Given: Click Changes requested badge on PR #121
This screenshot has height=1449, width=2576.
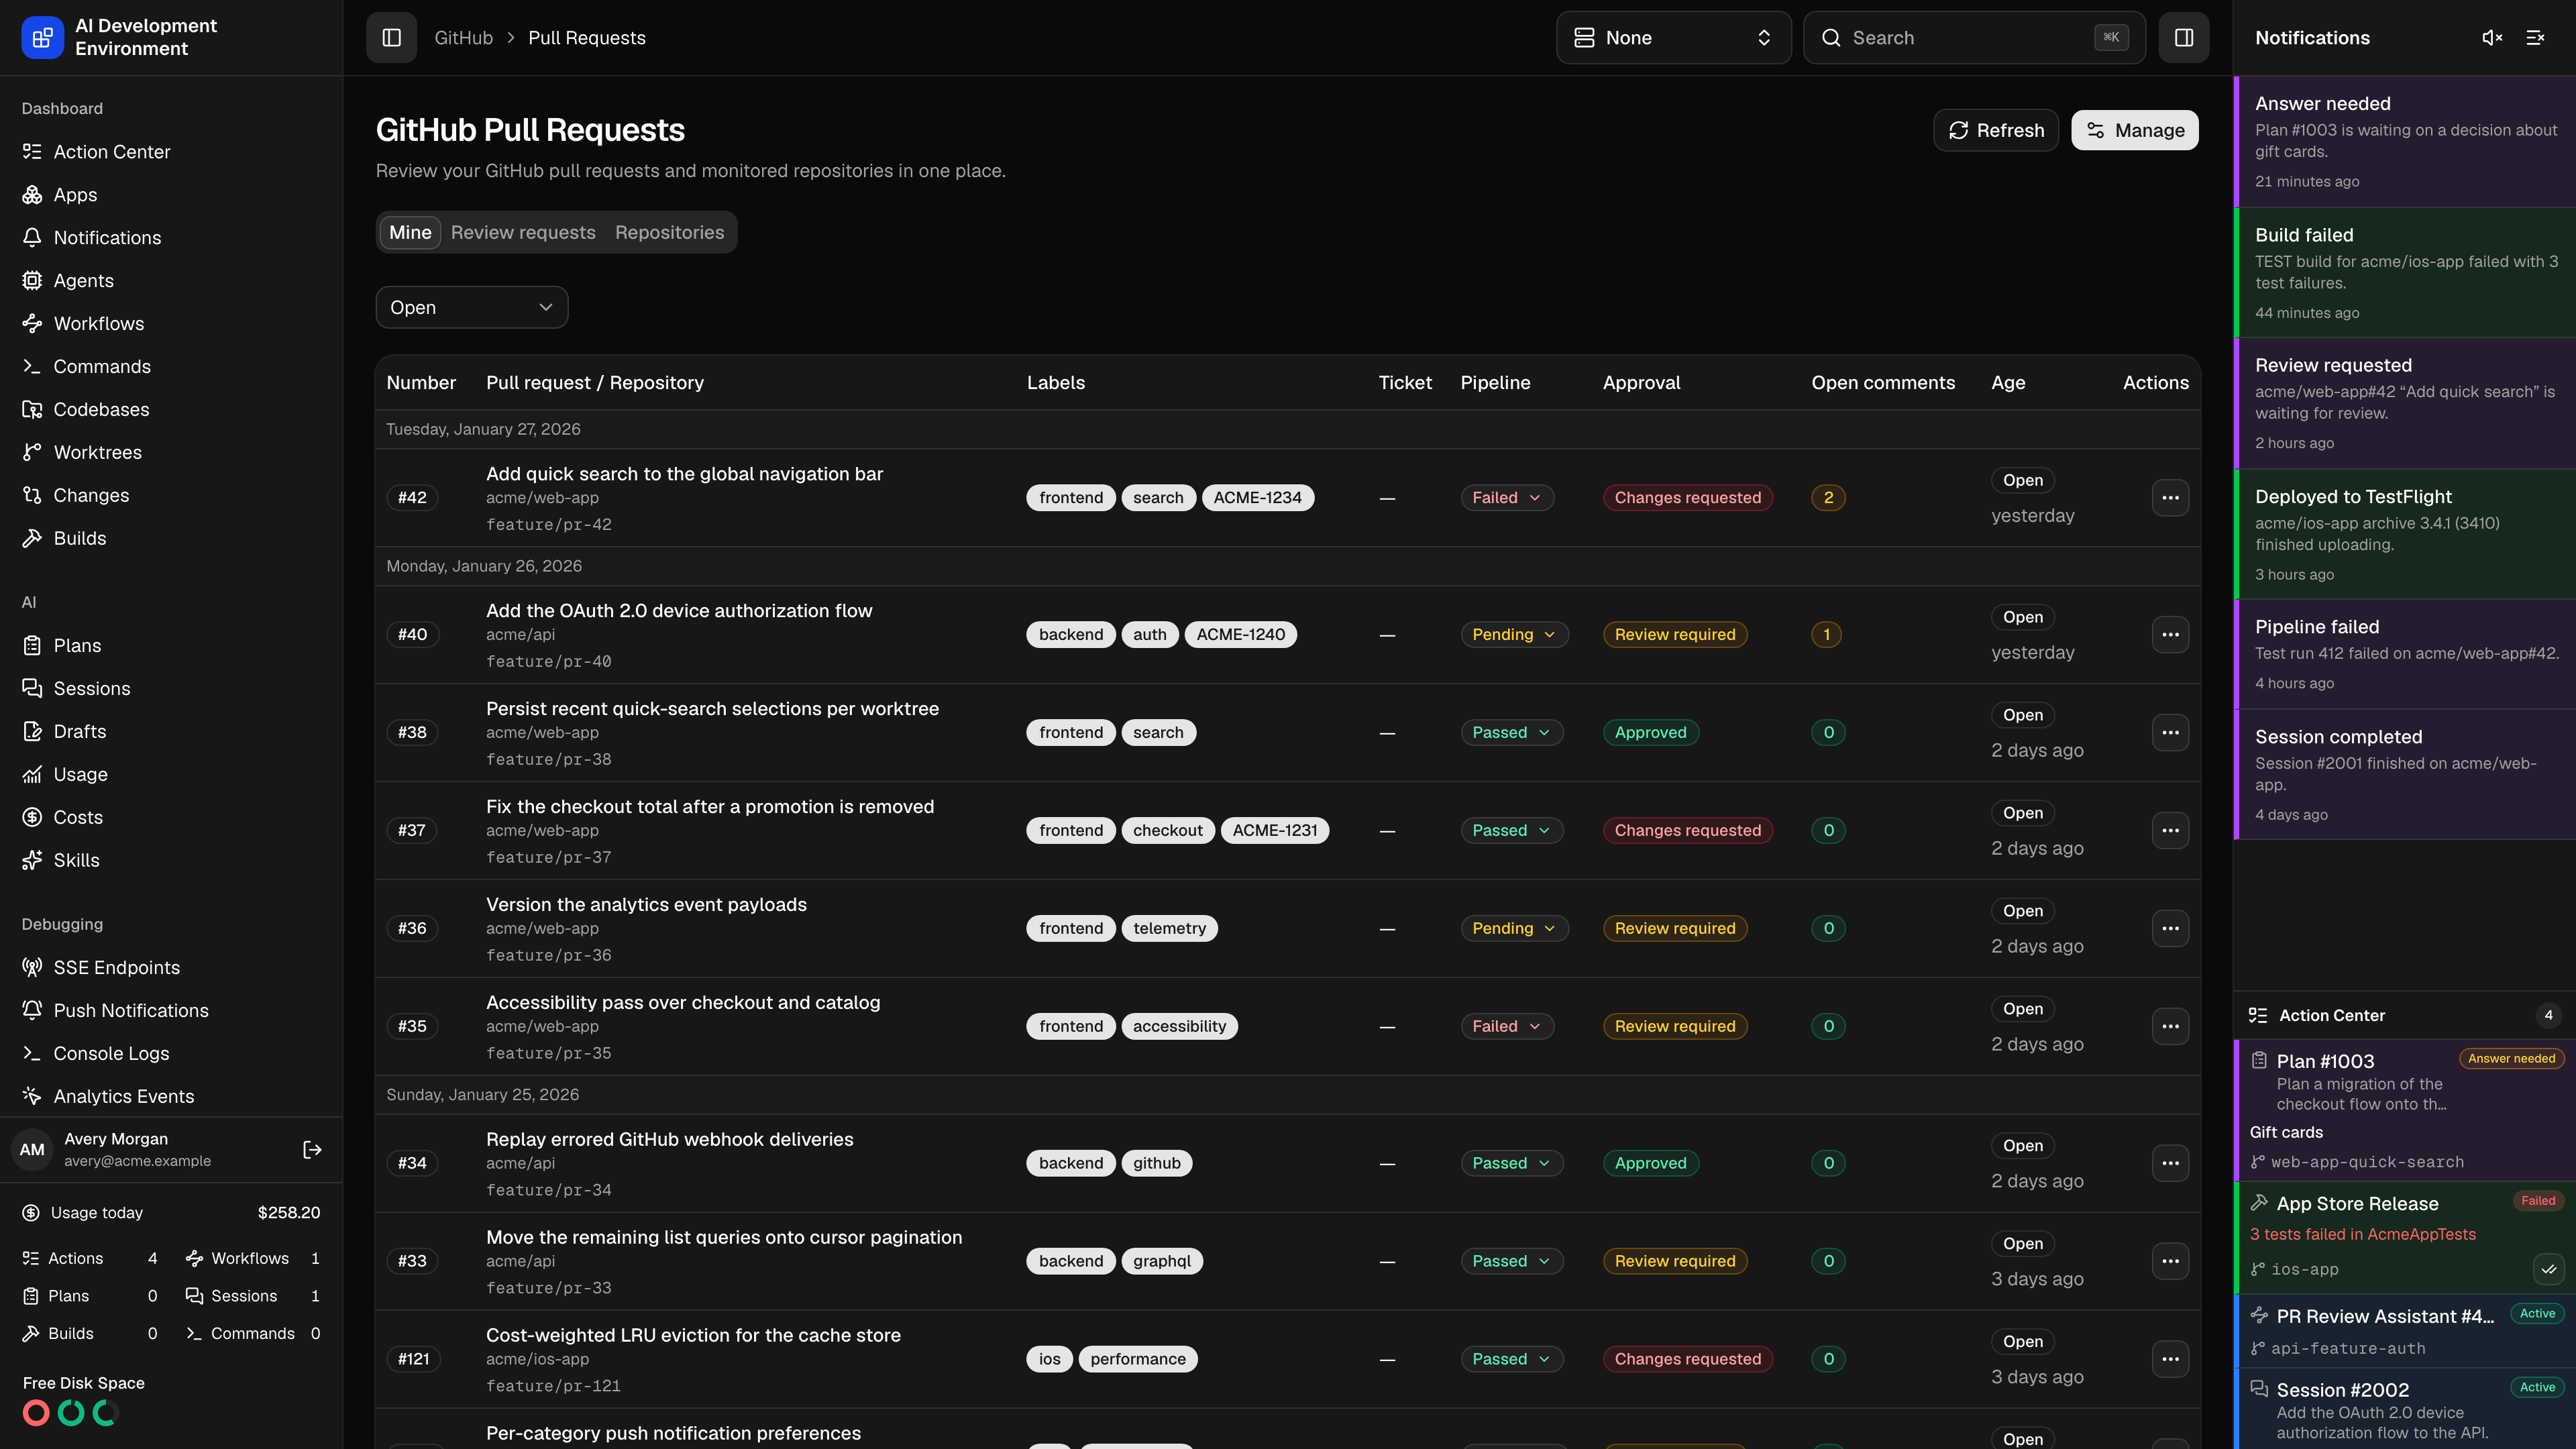Looking at the screenshot, I should [x=1687, y=1360].
